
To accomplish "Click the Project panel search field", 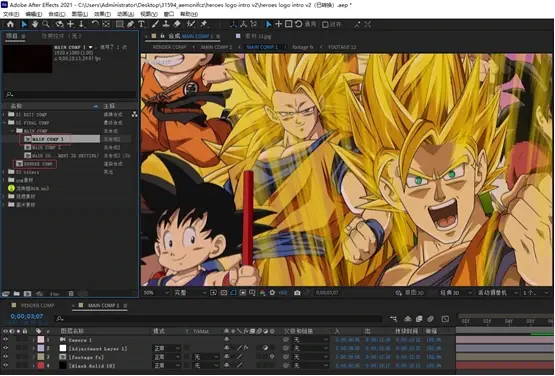I will tap(70, 95).
